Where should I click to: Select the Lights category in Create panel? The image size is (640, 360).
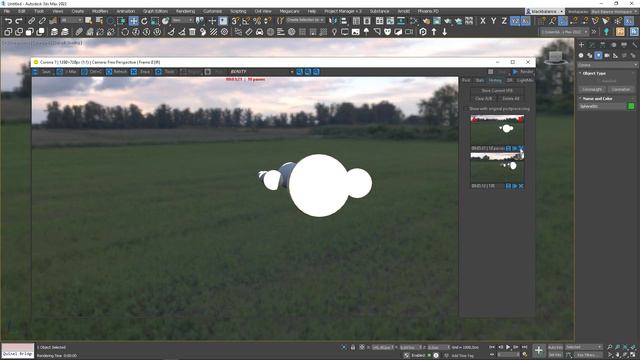pyautogui.click(x=598, y=55)
